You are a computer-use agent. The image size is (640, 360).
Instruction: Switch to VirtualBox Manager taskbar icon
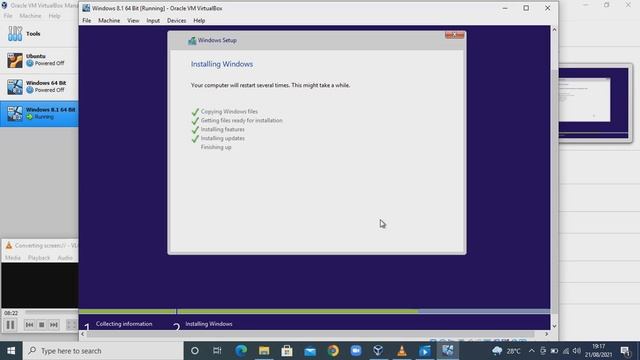coord(378,351)
